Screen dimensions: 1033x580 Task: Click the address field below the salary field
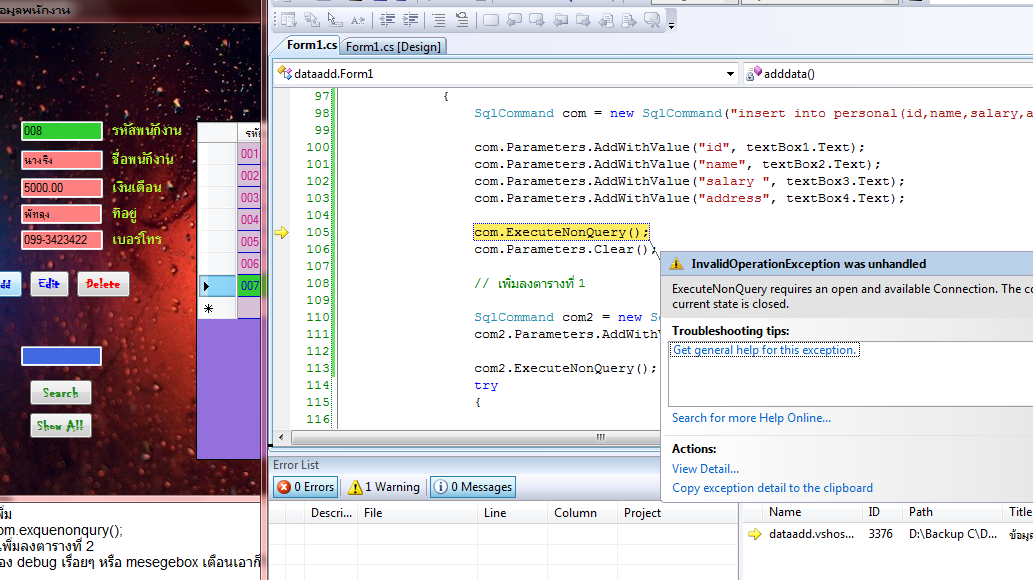[61, 214]
